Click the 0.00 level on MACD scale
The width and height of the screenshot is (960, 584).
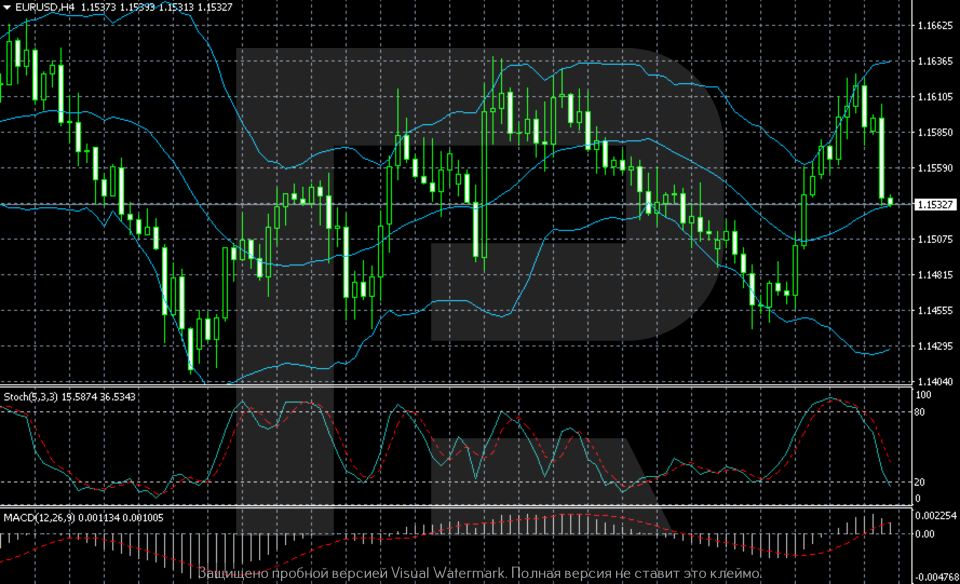[925, 534]
